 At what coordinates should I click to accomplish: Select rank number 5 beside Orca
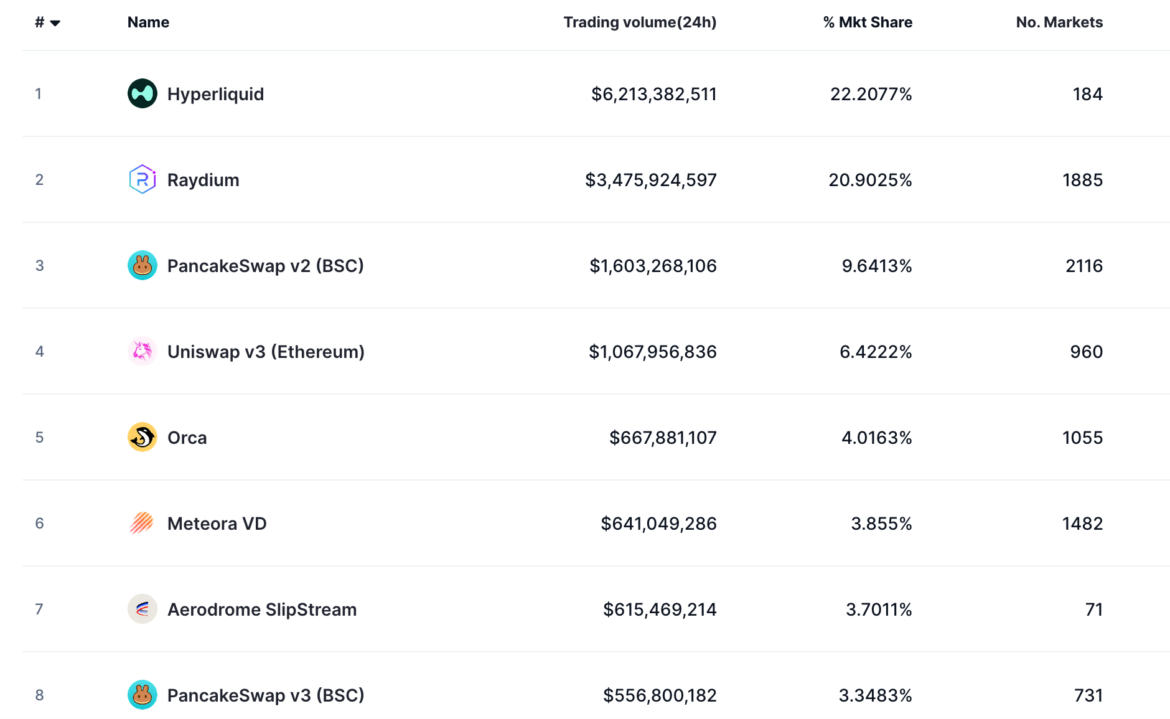tap(39, 437)
